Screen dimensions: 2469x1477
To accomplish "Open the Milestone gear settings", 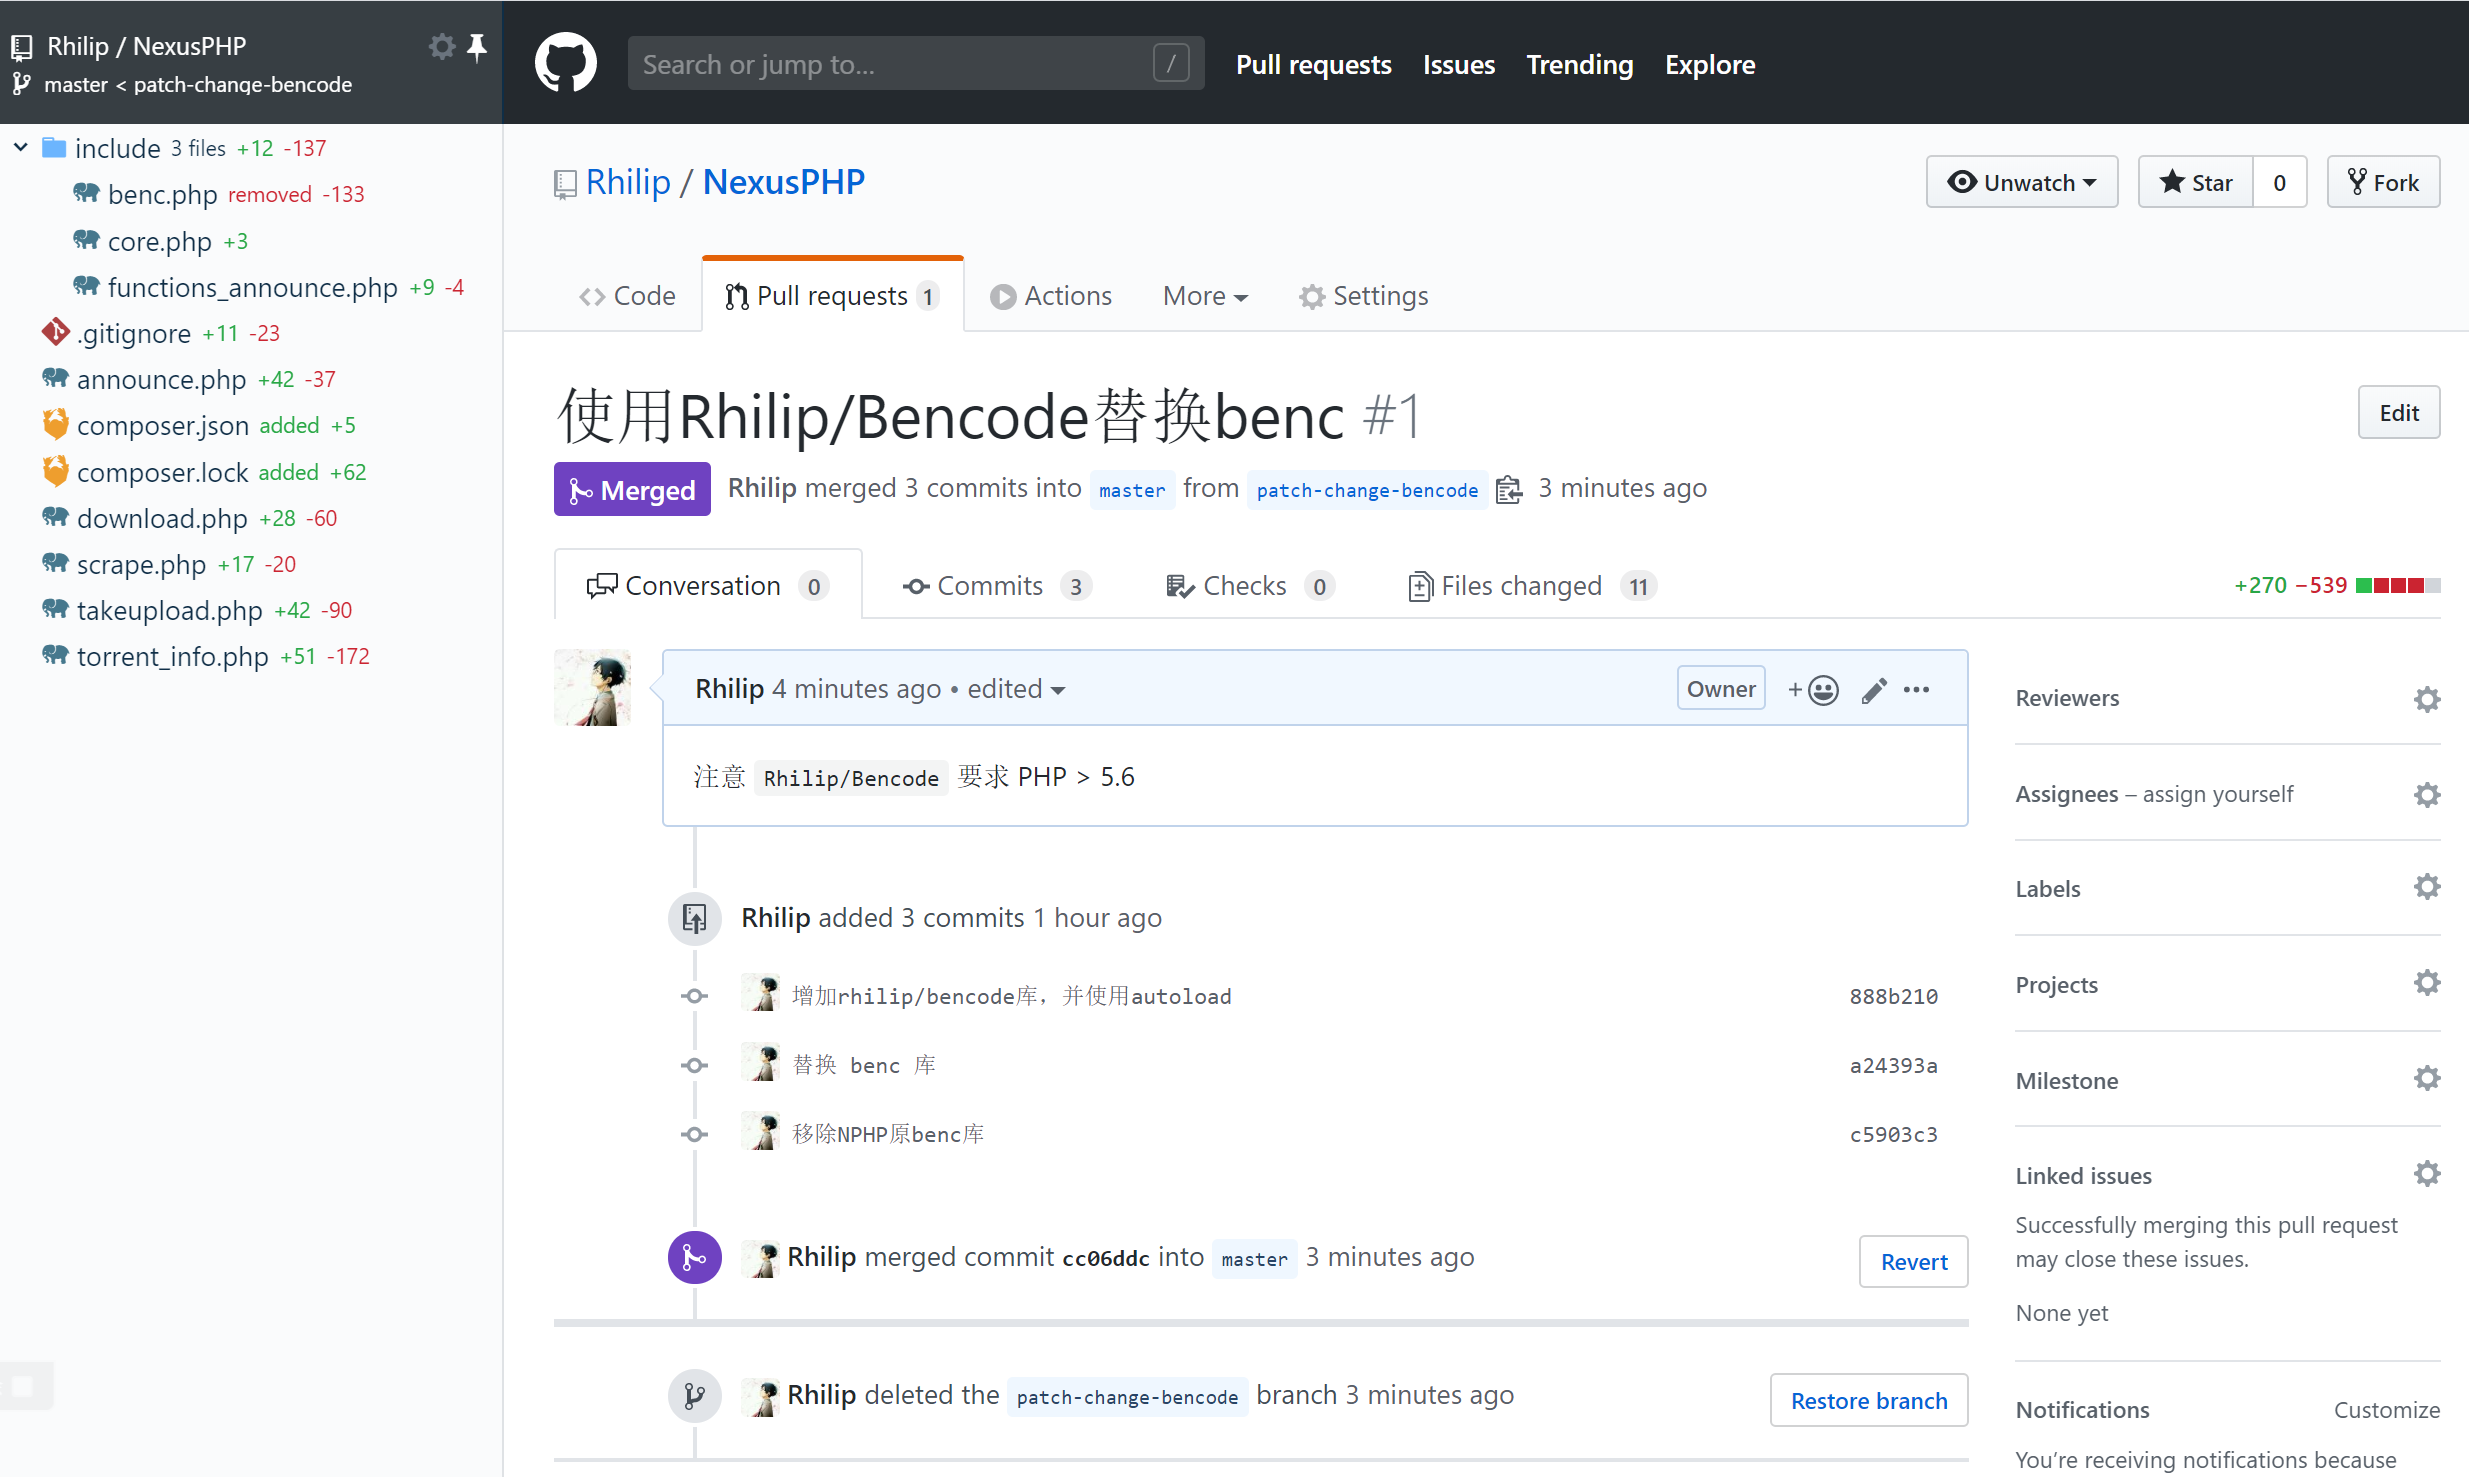I will click(x=2427, y=1079).
